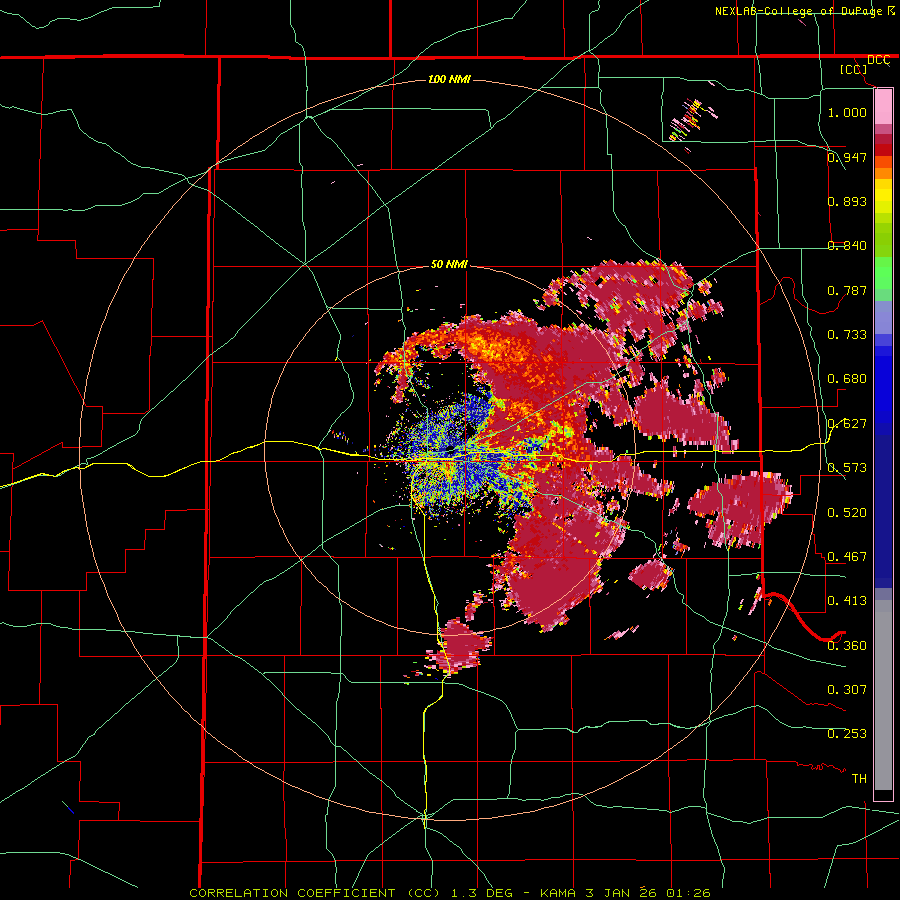Click the DCC product label

click(878, 60)
